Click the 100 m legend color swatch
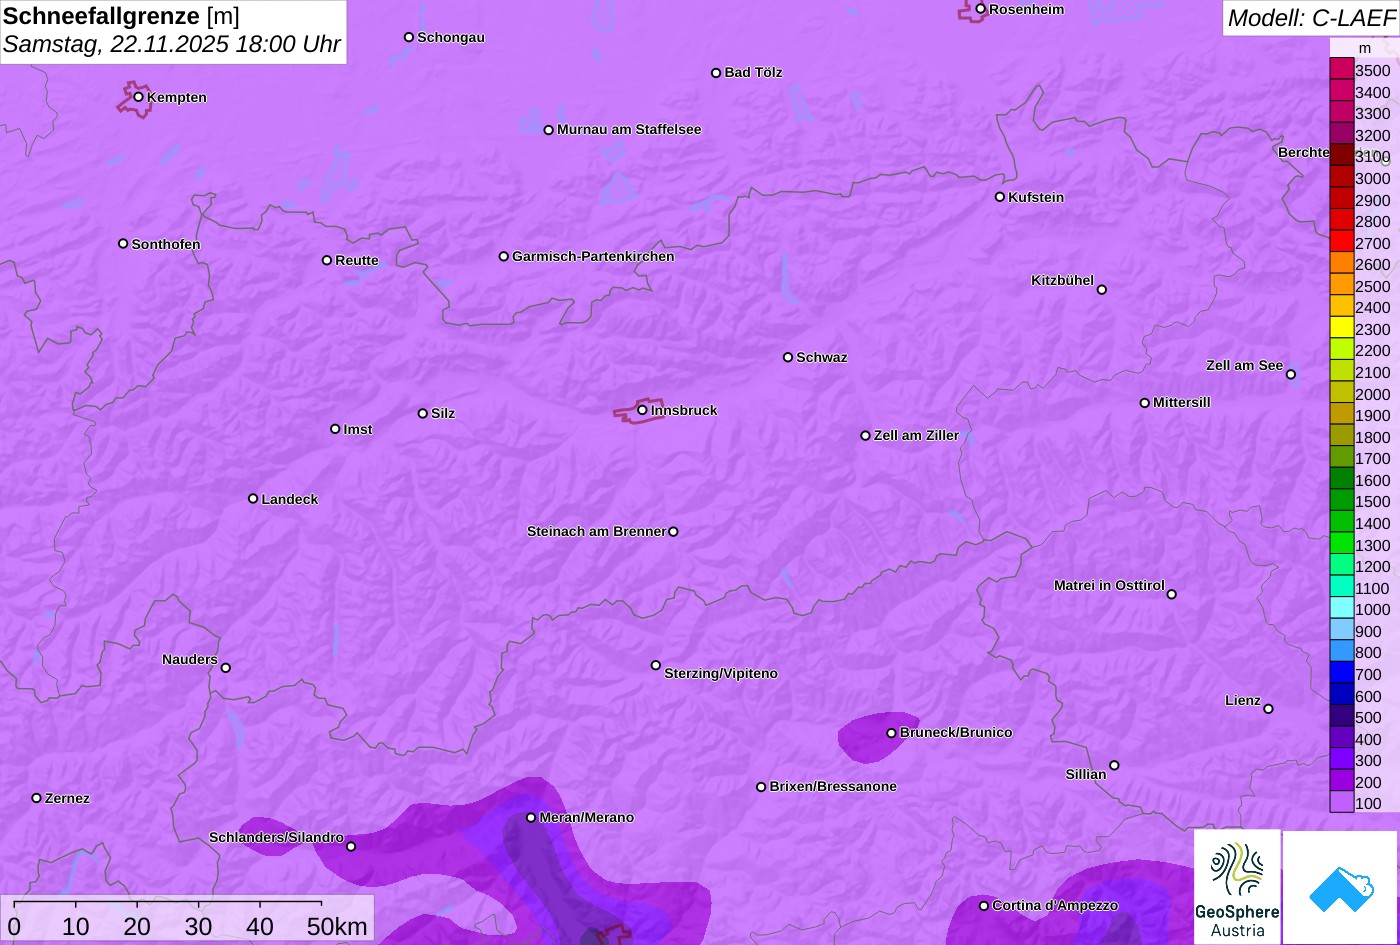The height and width of the screenshot is (945, 1400). [x=1341, y=802]
